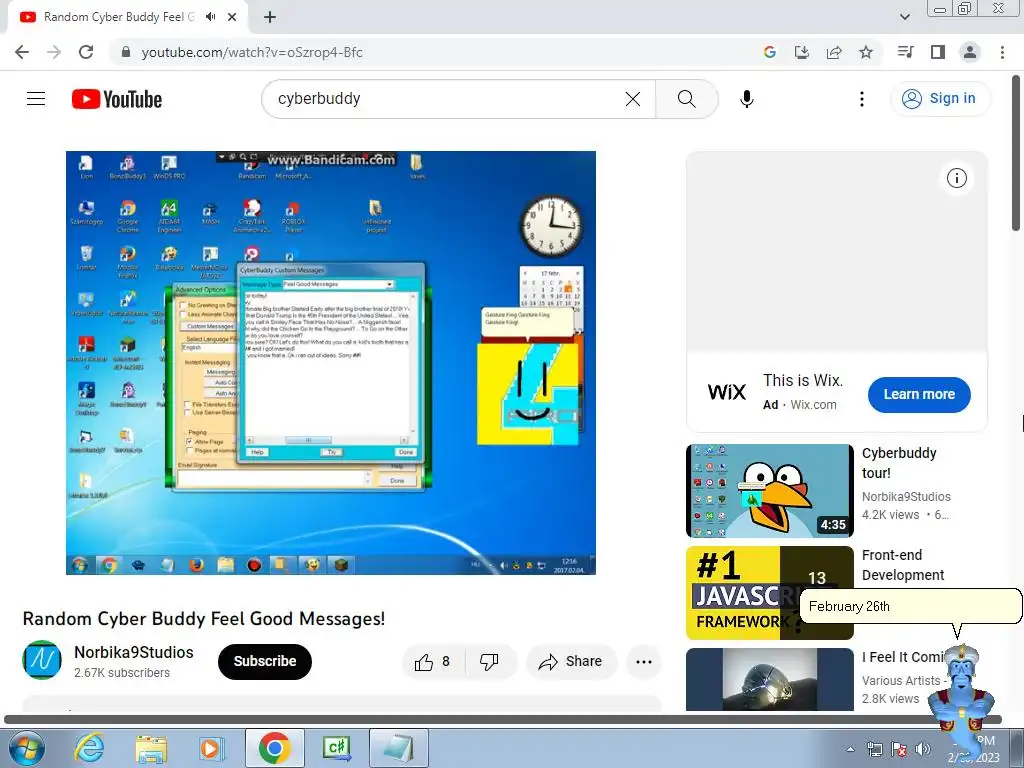Like the video with thumbs up
The width and height of the screenshot is (1024, 768).
(433, 662)
